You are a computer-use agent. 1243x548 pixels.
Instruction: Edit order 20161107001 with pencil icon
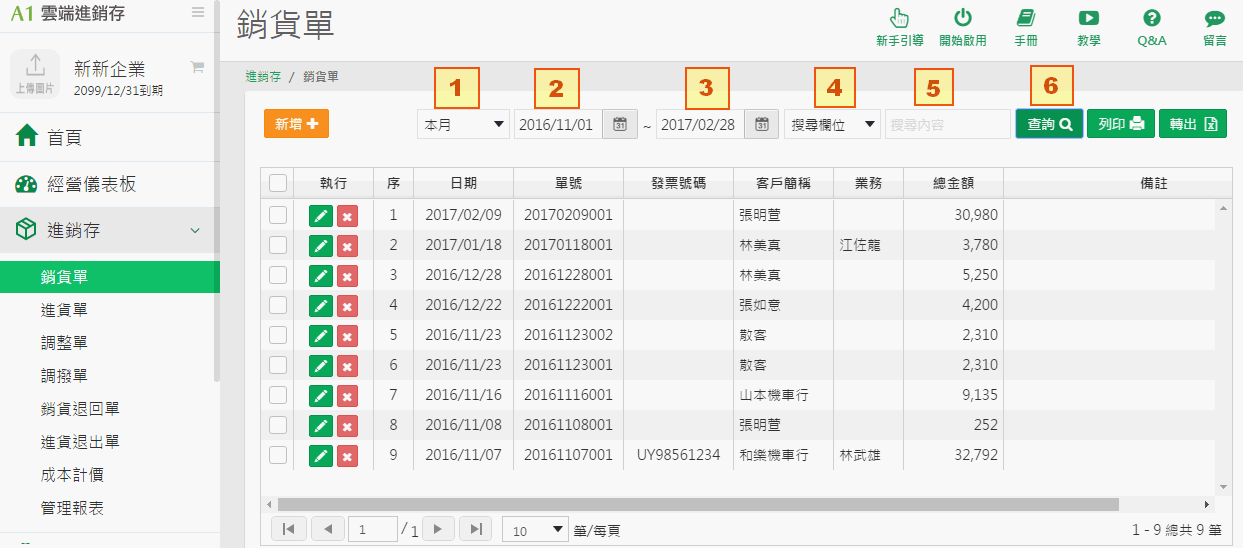(320, 455)
